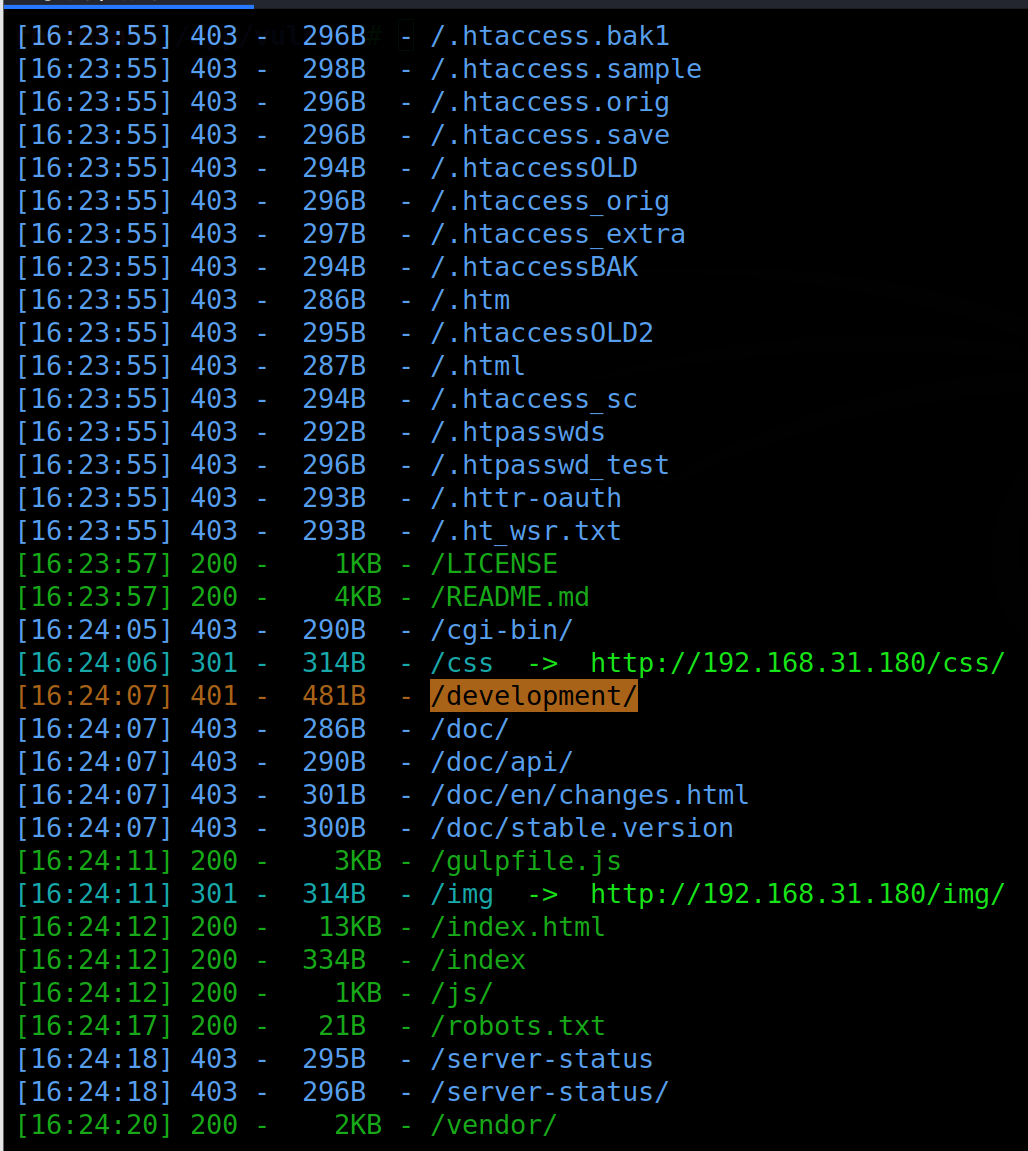Click the /.httr-oauth entry
The width and height of the screenshot is (1028, 1151).
tap(526, 498)
